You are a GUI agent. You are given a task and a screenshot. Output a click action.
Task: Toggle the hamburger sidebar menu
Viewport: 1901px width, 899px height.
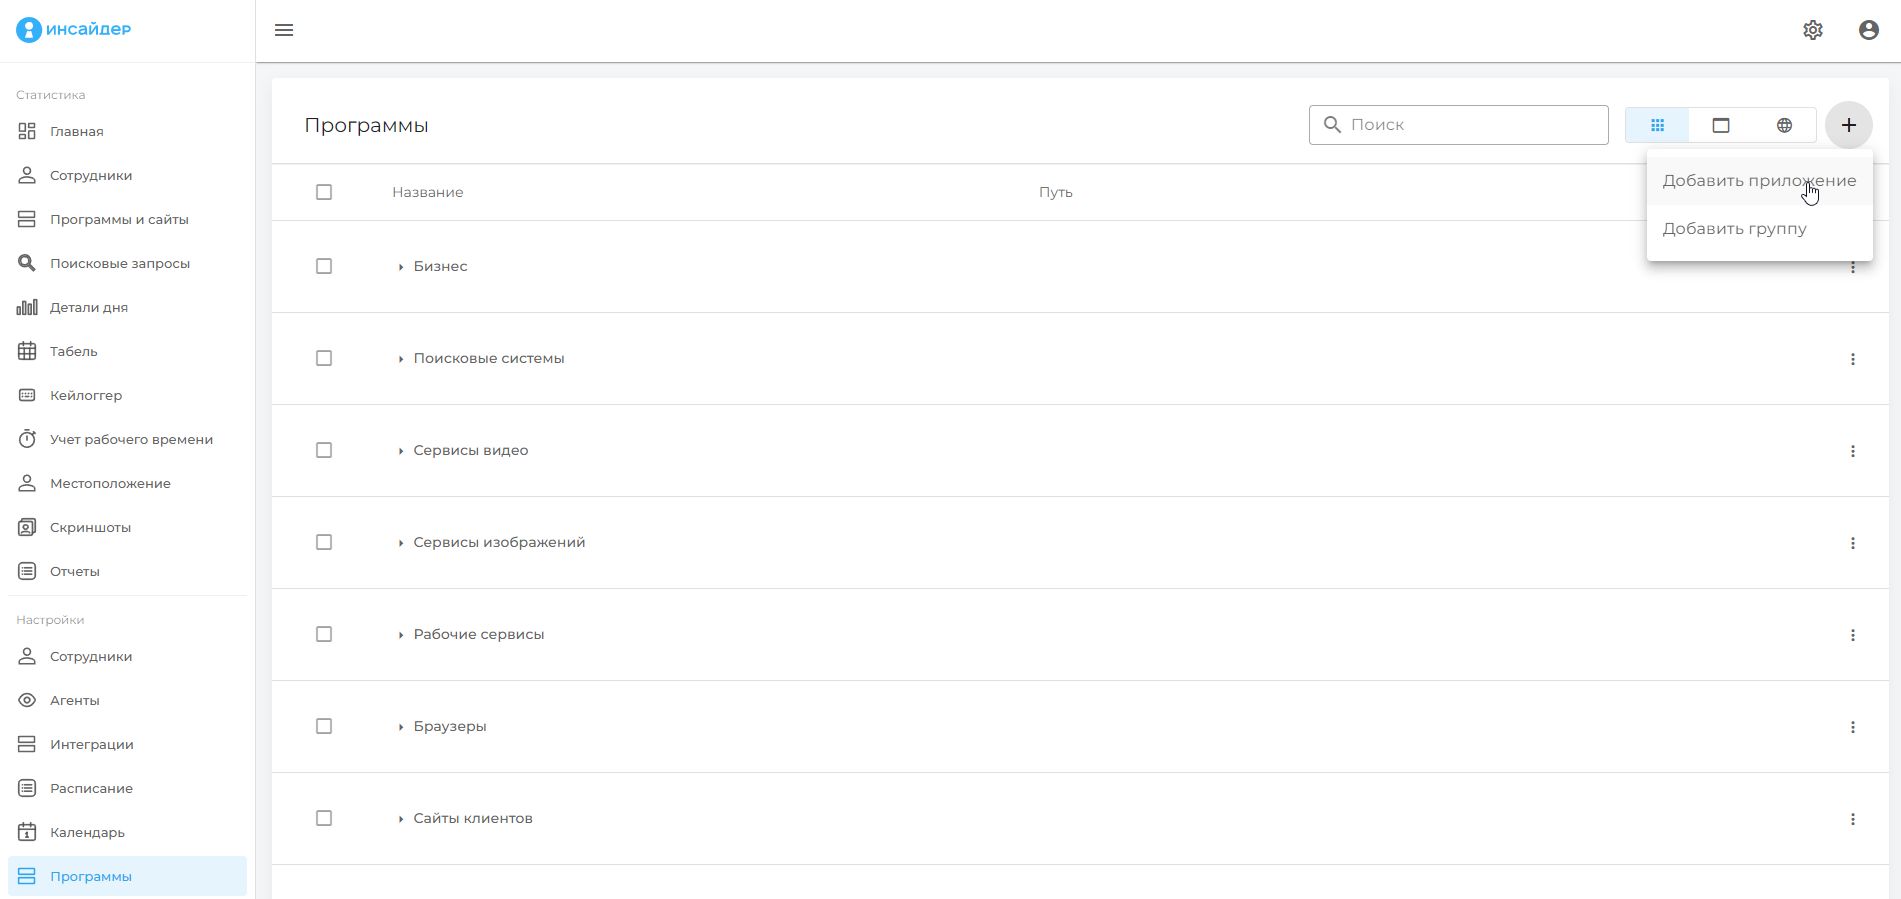pos(284,30)
